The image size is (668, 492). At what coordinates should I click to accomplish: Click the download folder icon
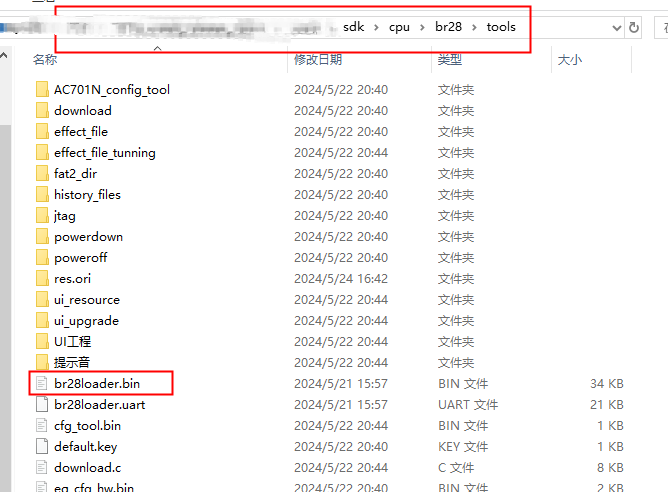[x=42, y=111]
